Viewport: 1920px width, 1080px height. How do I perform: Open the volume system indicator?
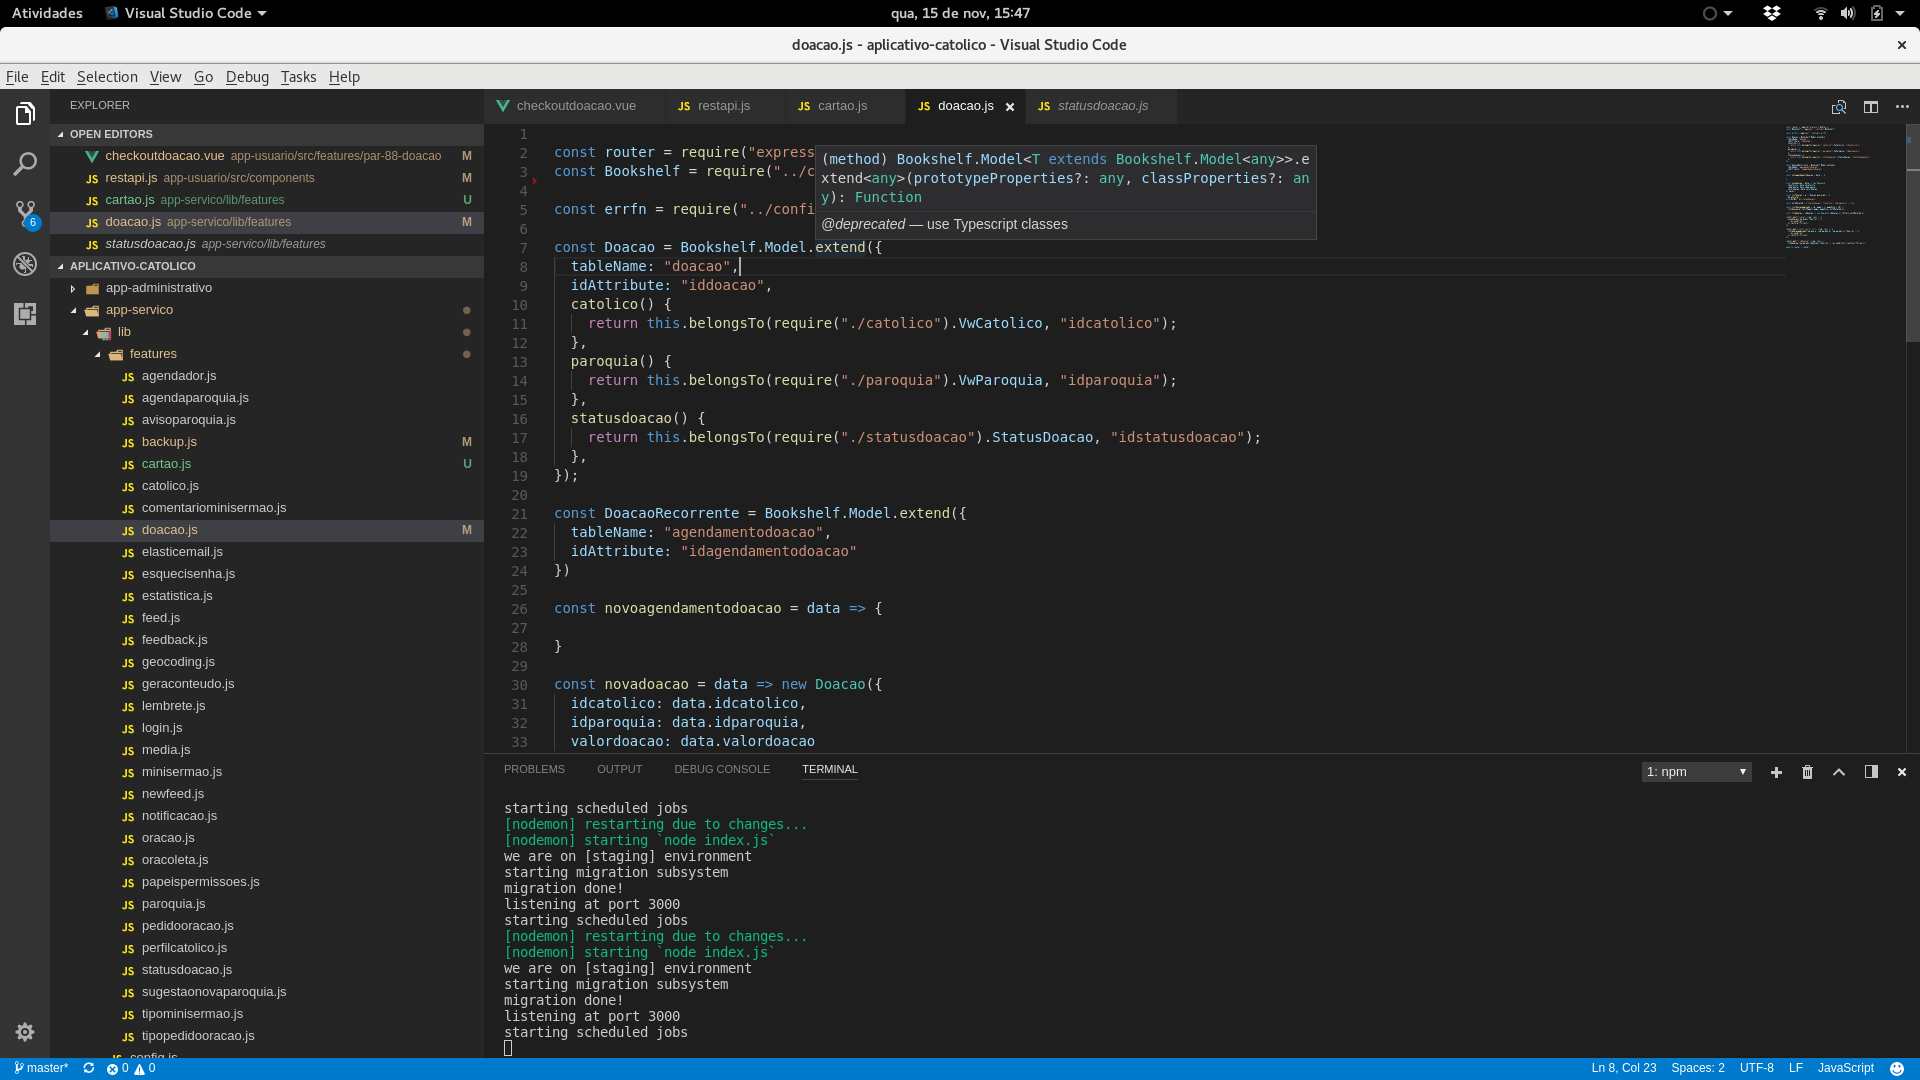[x=1848, y=13]
